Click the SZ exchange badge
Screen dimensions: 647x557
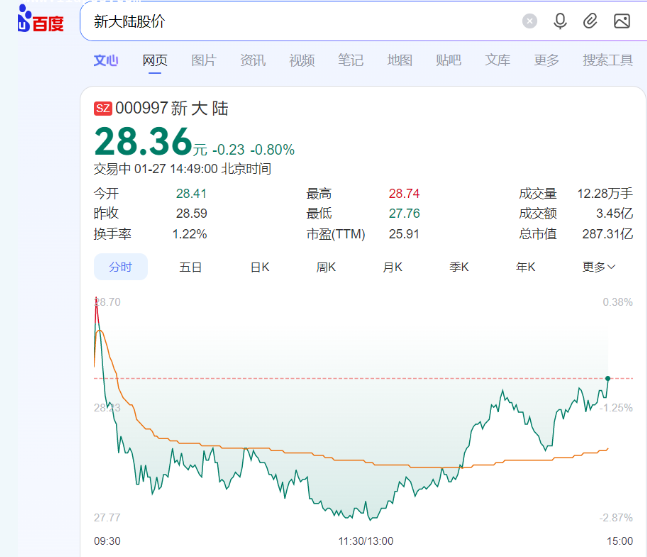tap(103, 109)
